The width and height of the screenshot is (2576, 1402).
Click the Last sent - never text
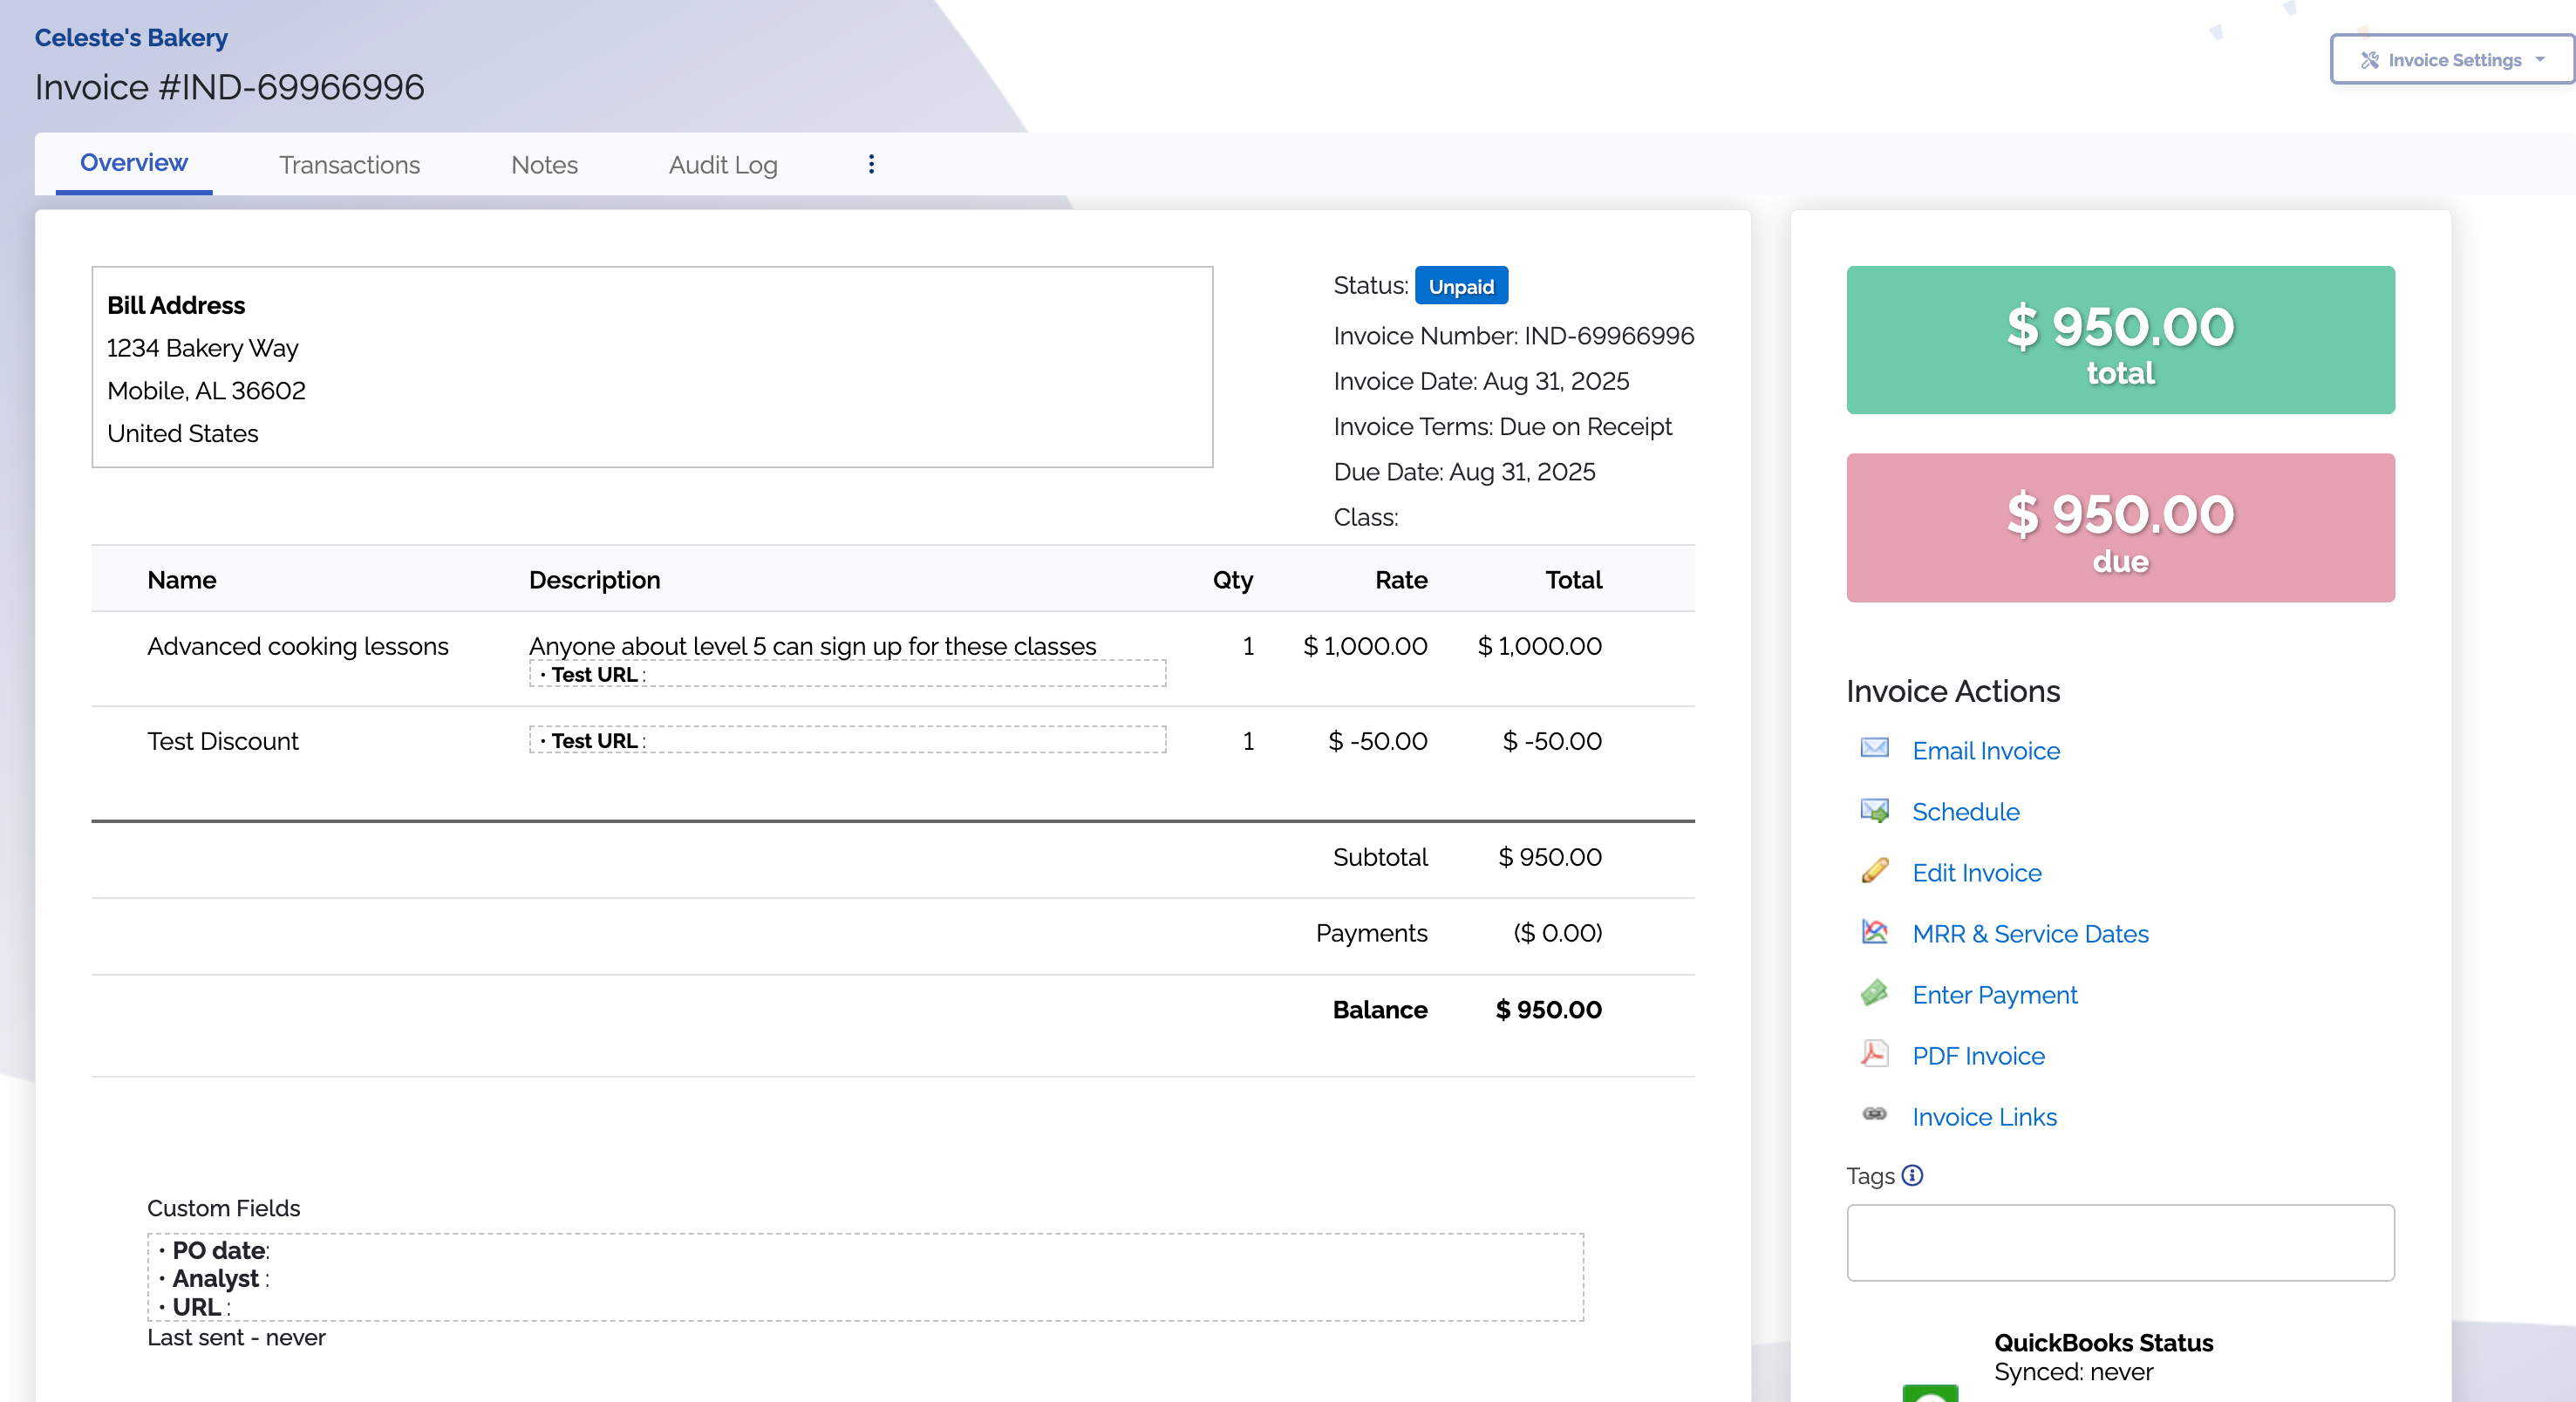(x=236, y=1338)
